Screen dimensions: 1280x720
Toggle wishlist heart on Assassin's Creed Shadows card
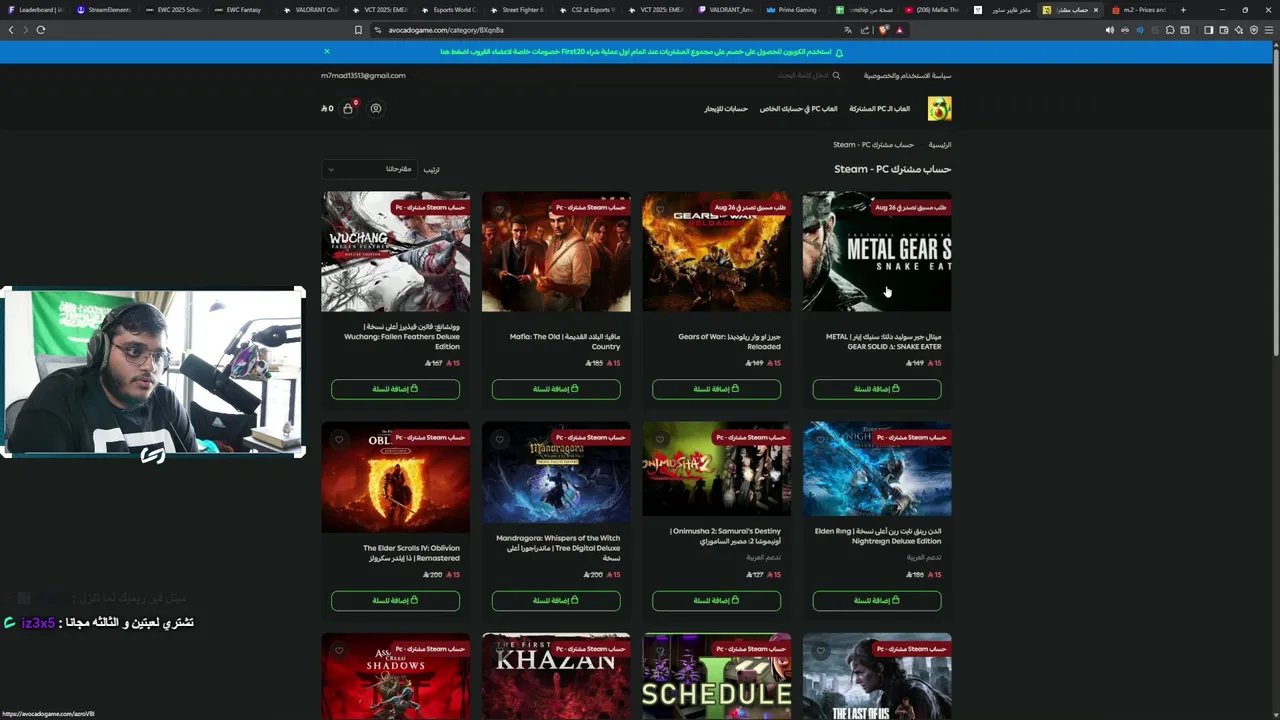point(339,650)
